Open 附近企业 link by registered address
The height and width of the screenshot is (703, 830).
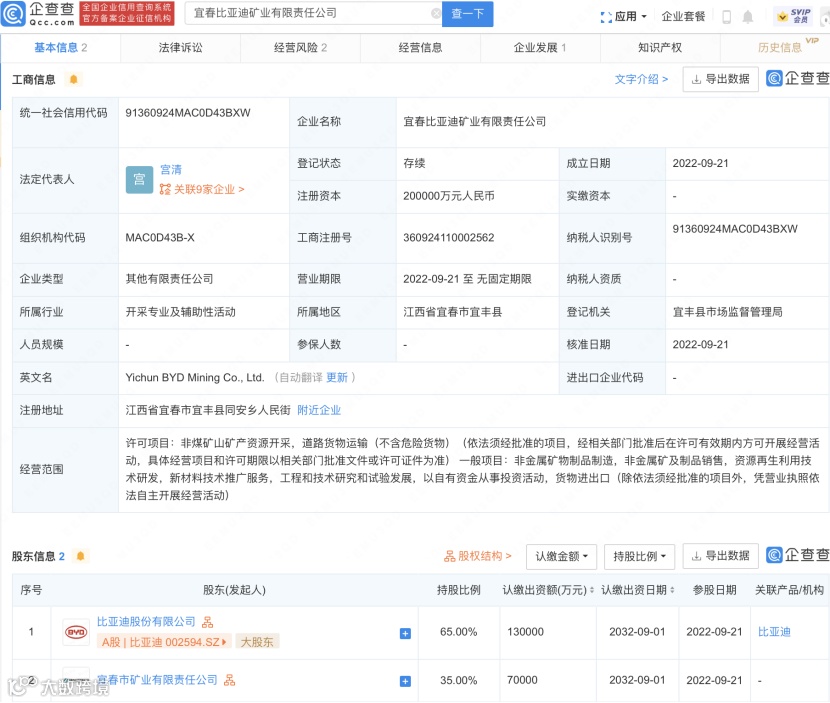point(319,410)
